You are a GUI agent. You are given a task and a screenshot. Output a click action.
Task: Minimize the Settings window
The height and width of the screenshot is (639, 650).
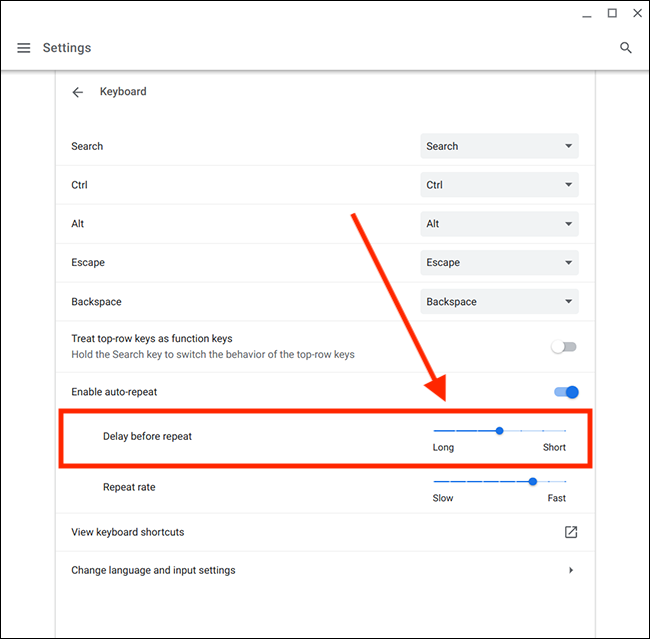point(584,13)
